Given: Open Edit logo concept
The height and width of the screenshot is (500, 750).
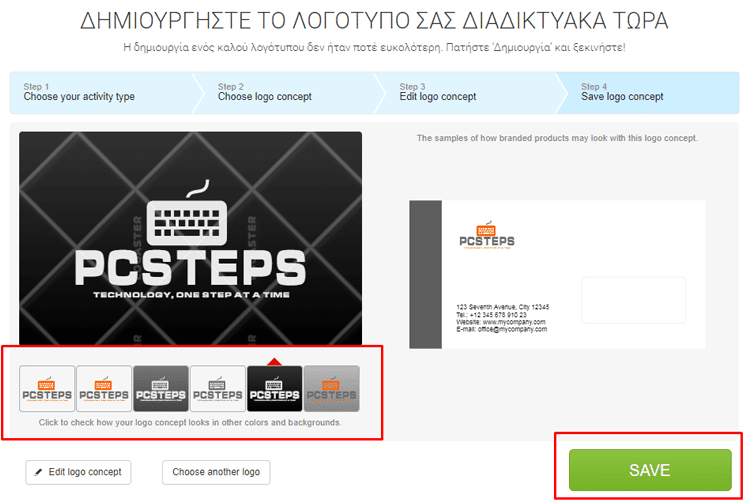Looking at the screenshot, I should pyautogui.click(x=78, y=472).
